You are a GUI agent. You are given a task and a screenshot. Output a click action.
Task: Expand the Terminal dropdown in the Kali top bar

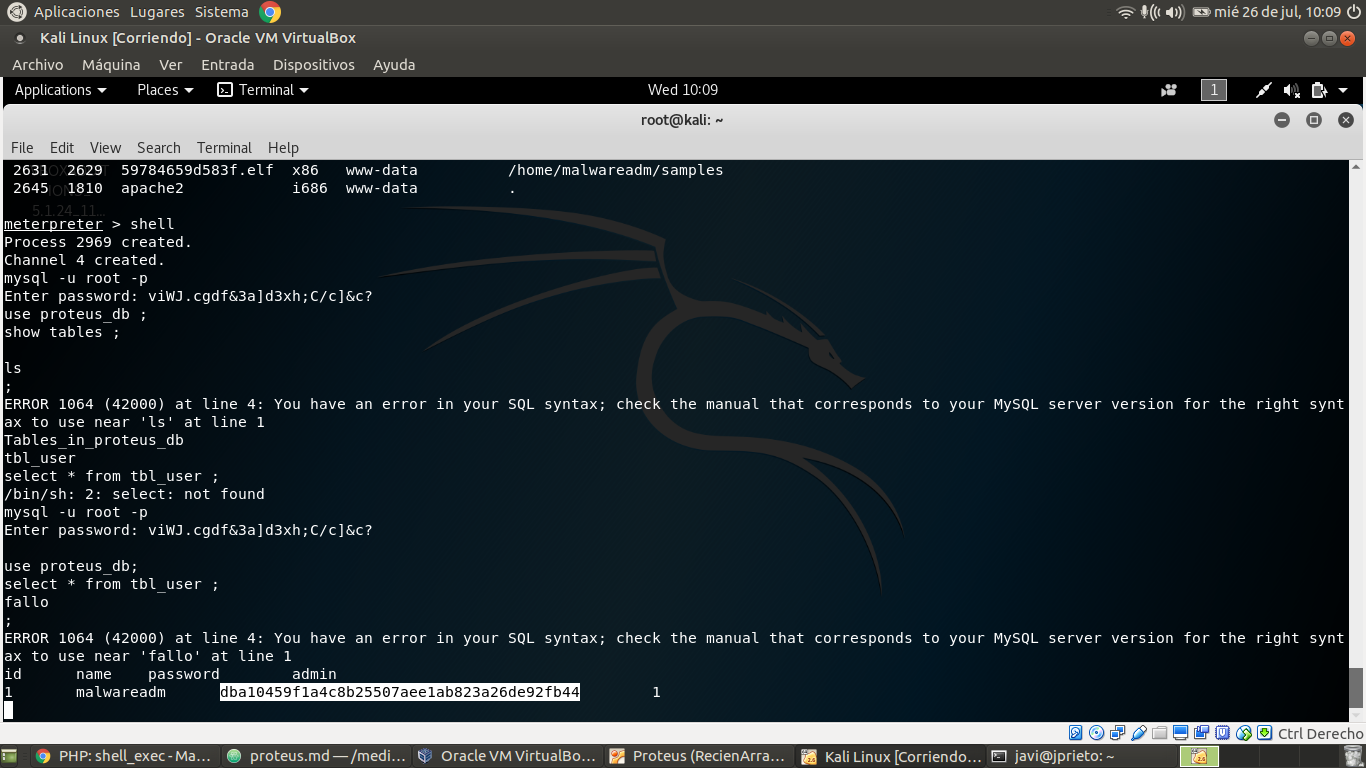coord(263,90)
